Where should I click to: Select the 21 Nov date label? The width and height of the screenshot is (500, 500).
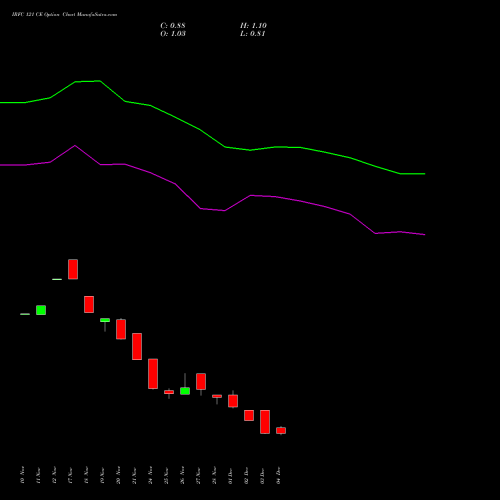[x=134, y=475]
